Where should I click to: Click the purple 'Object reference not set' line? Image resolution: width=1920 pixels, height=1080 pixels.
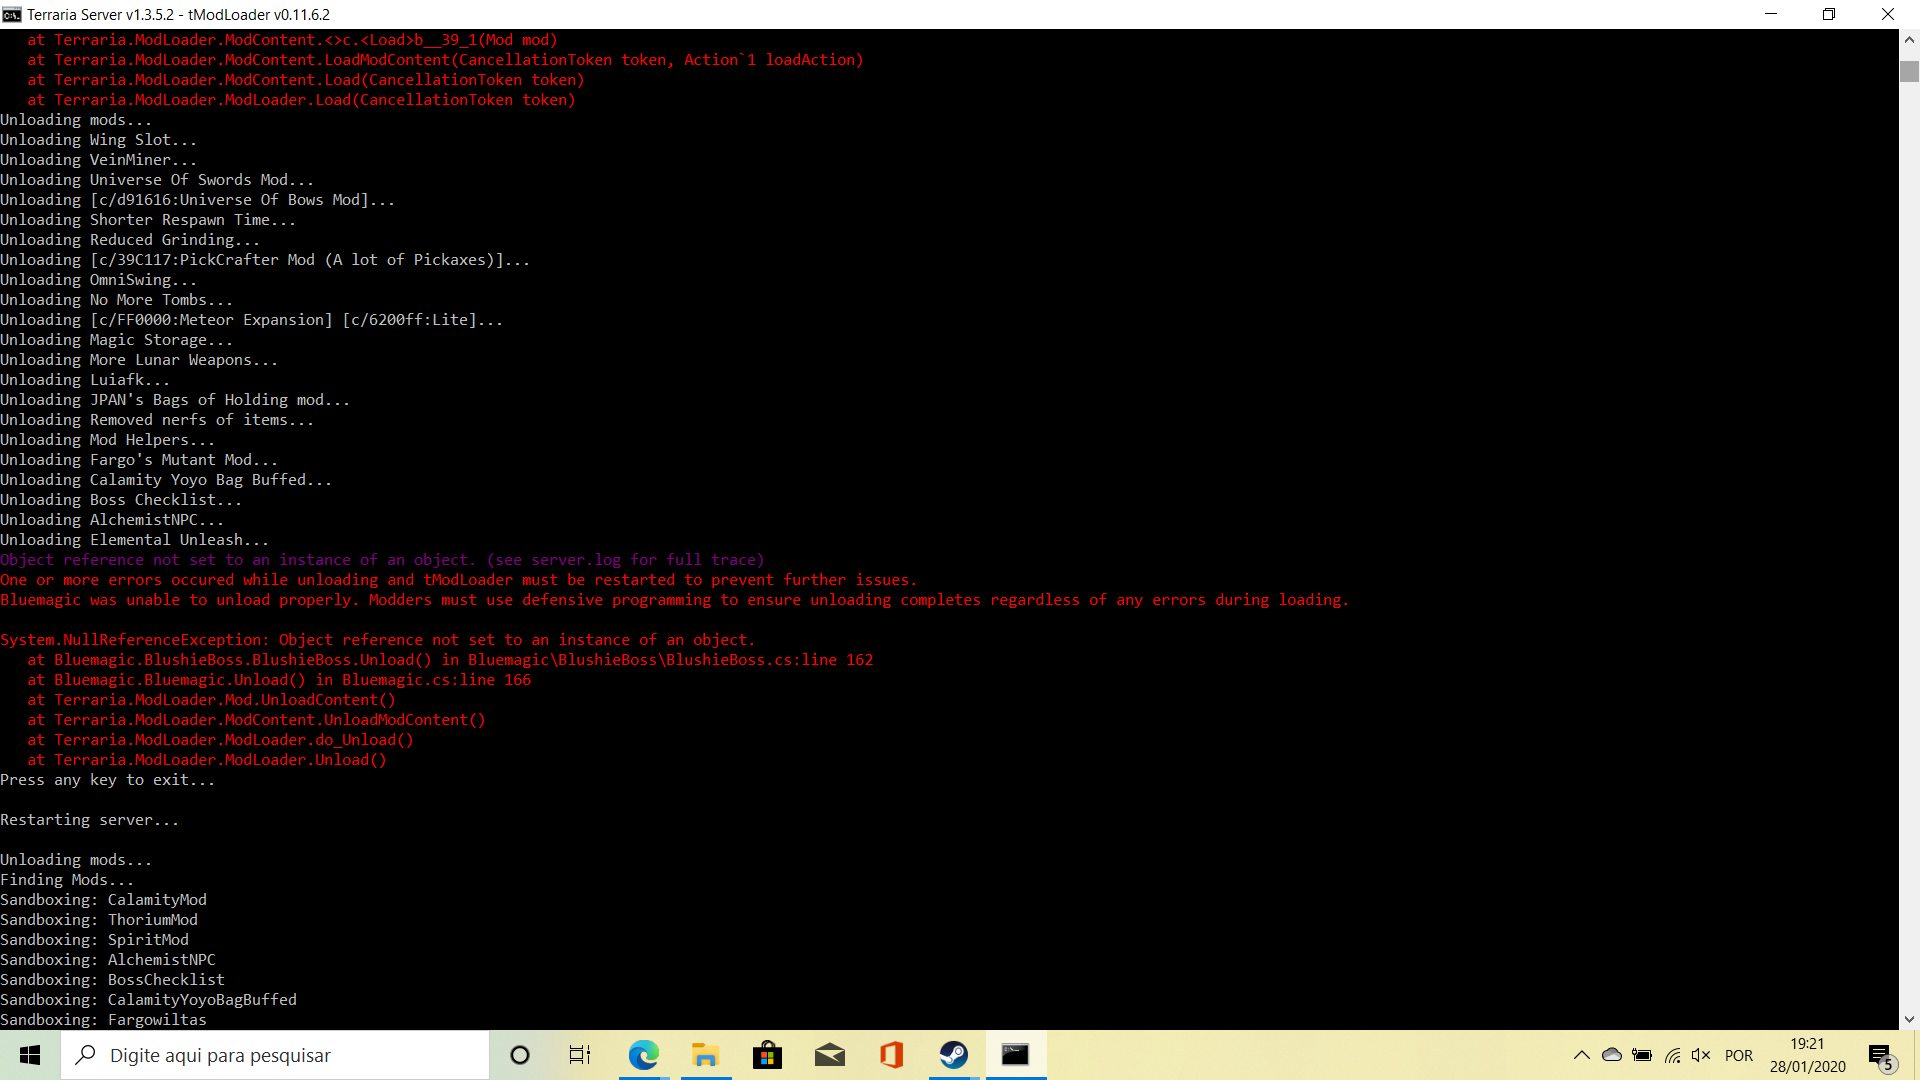click(382, 560)
